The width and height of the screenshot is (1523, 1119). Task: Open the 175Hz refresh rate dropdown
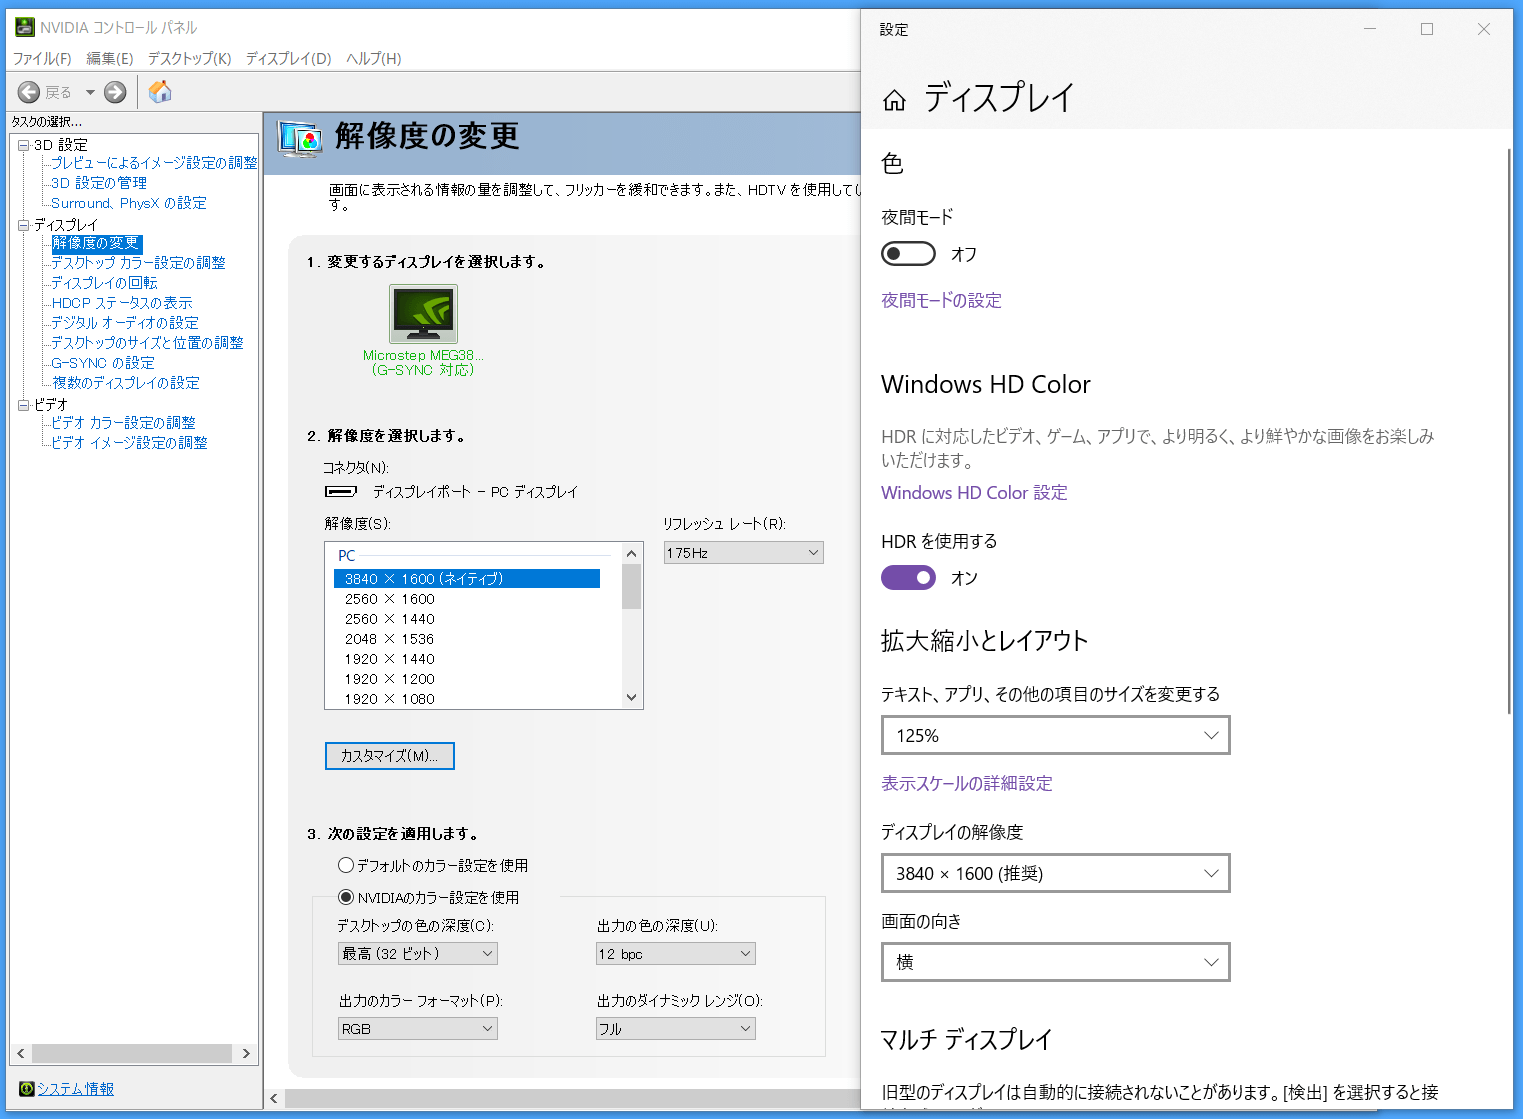744,553
